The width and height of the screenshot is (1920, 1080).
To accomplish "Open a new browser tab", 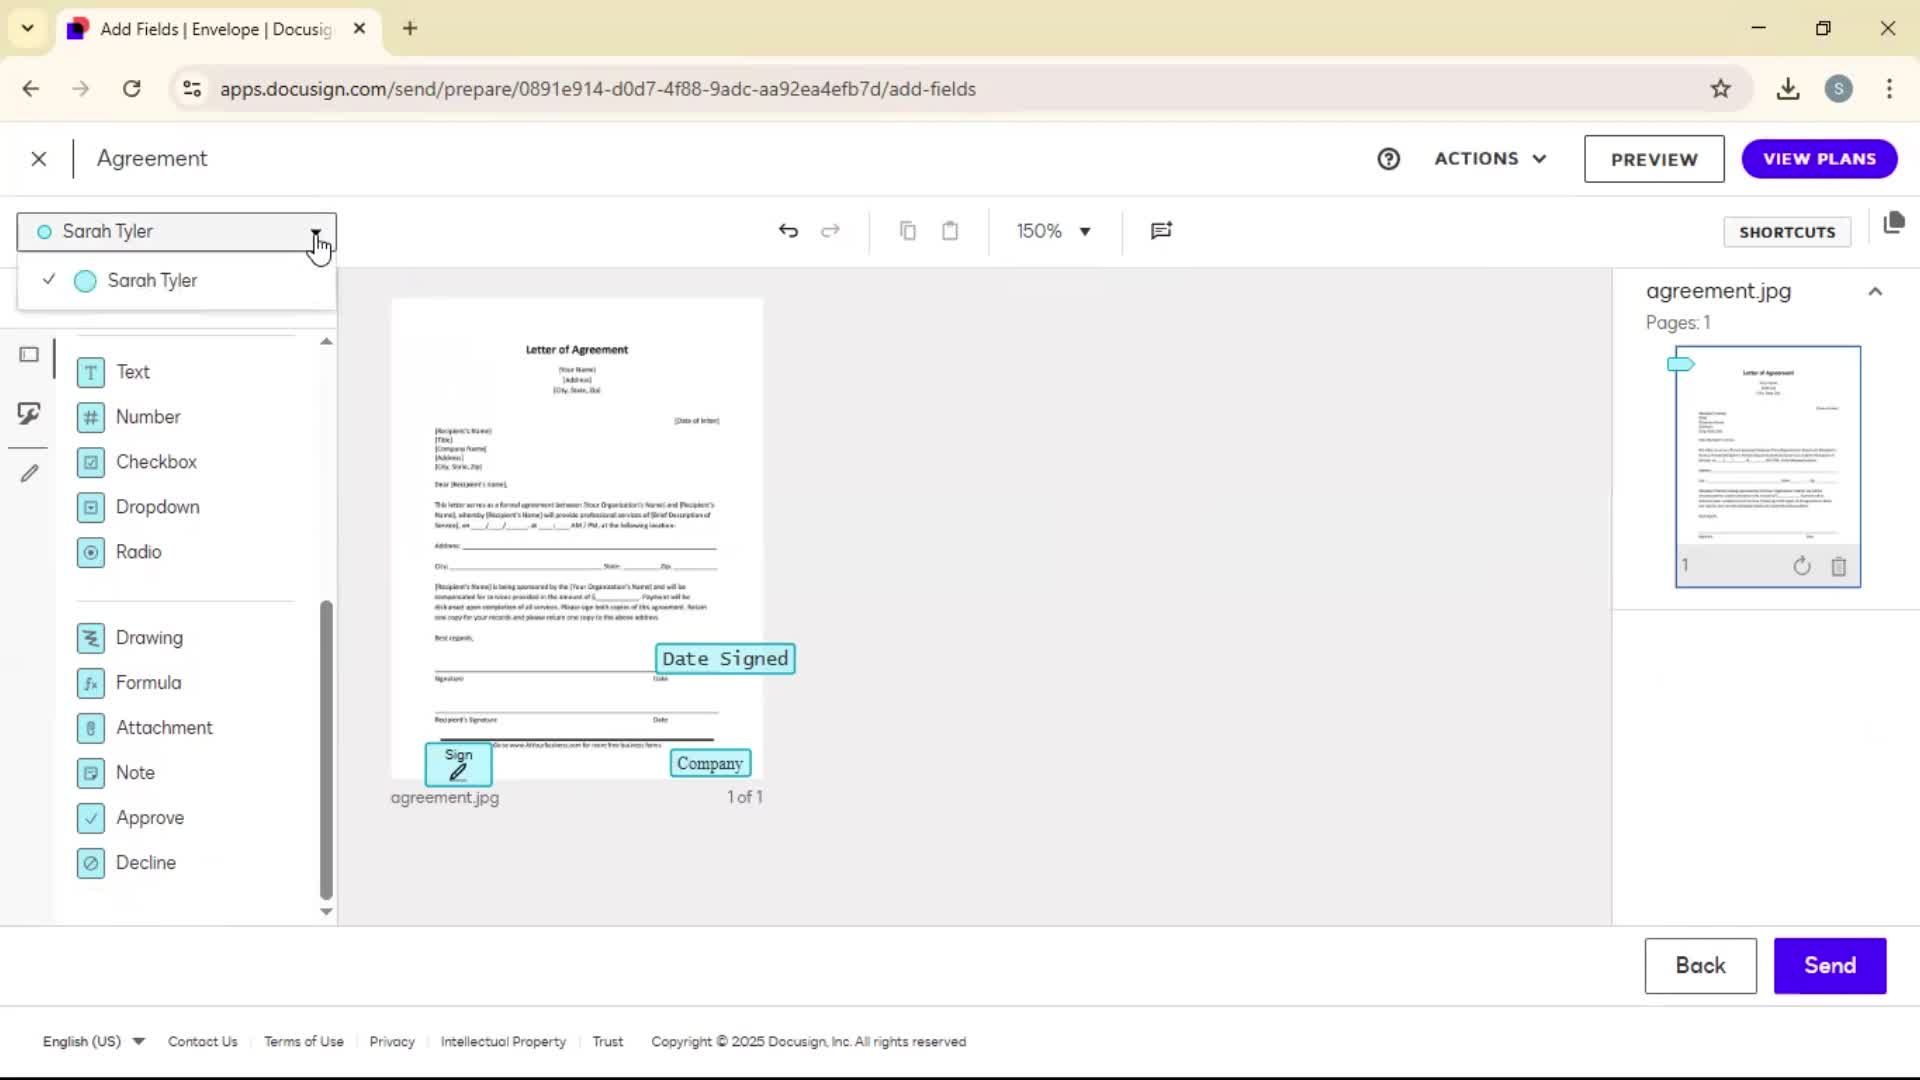I will tap(410, 28).
